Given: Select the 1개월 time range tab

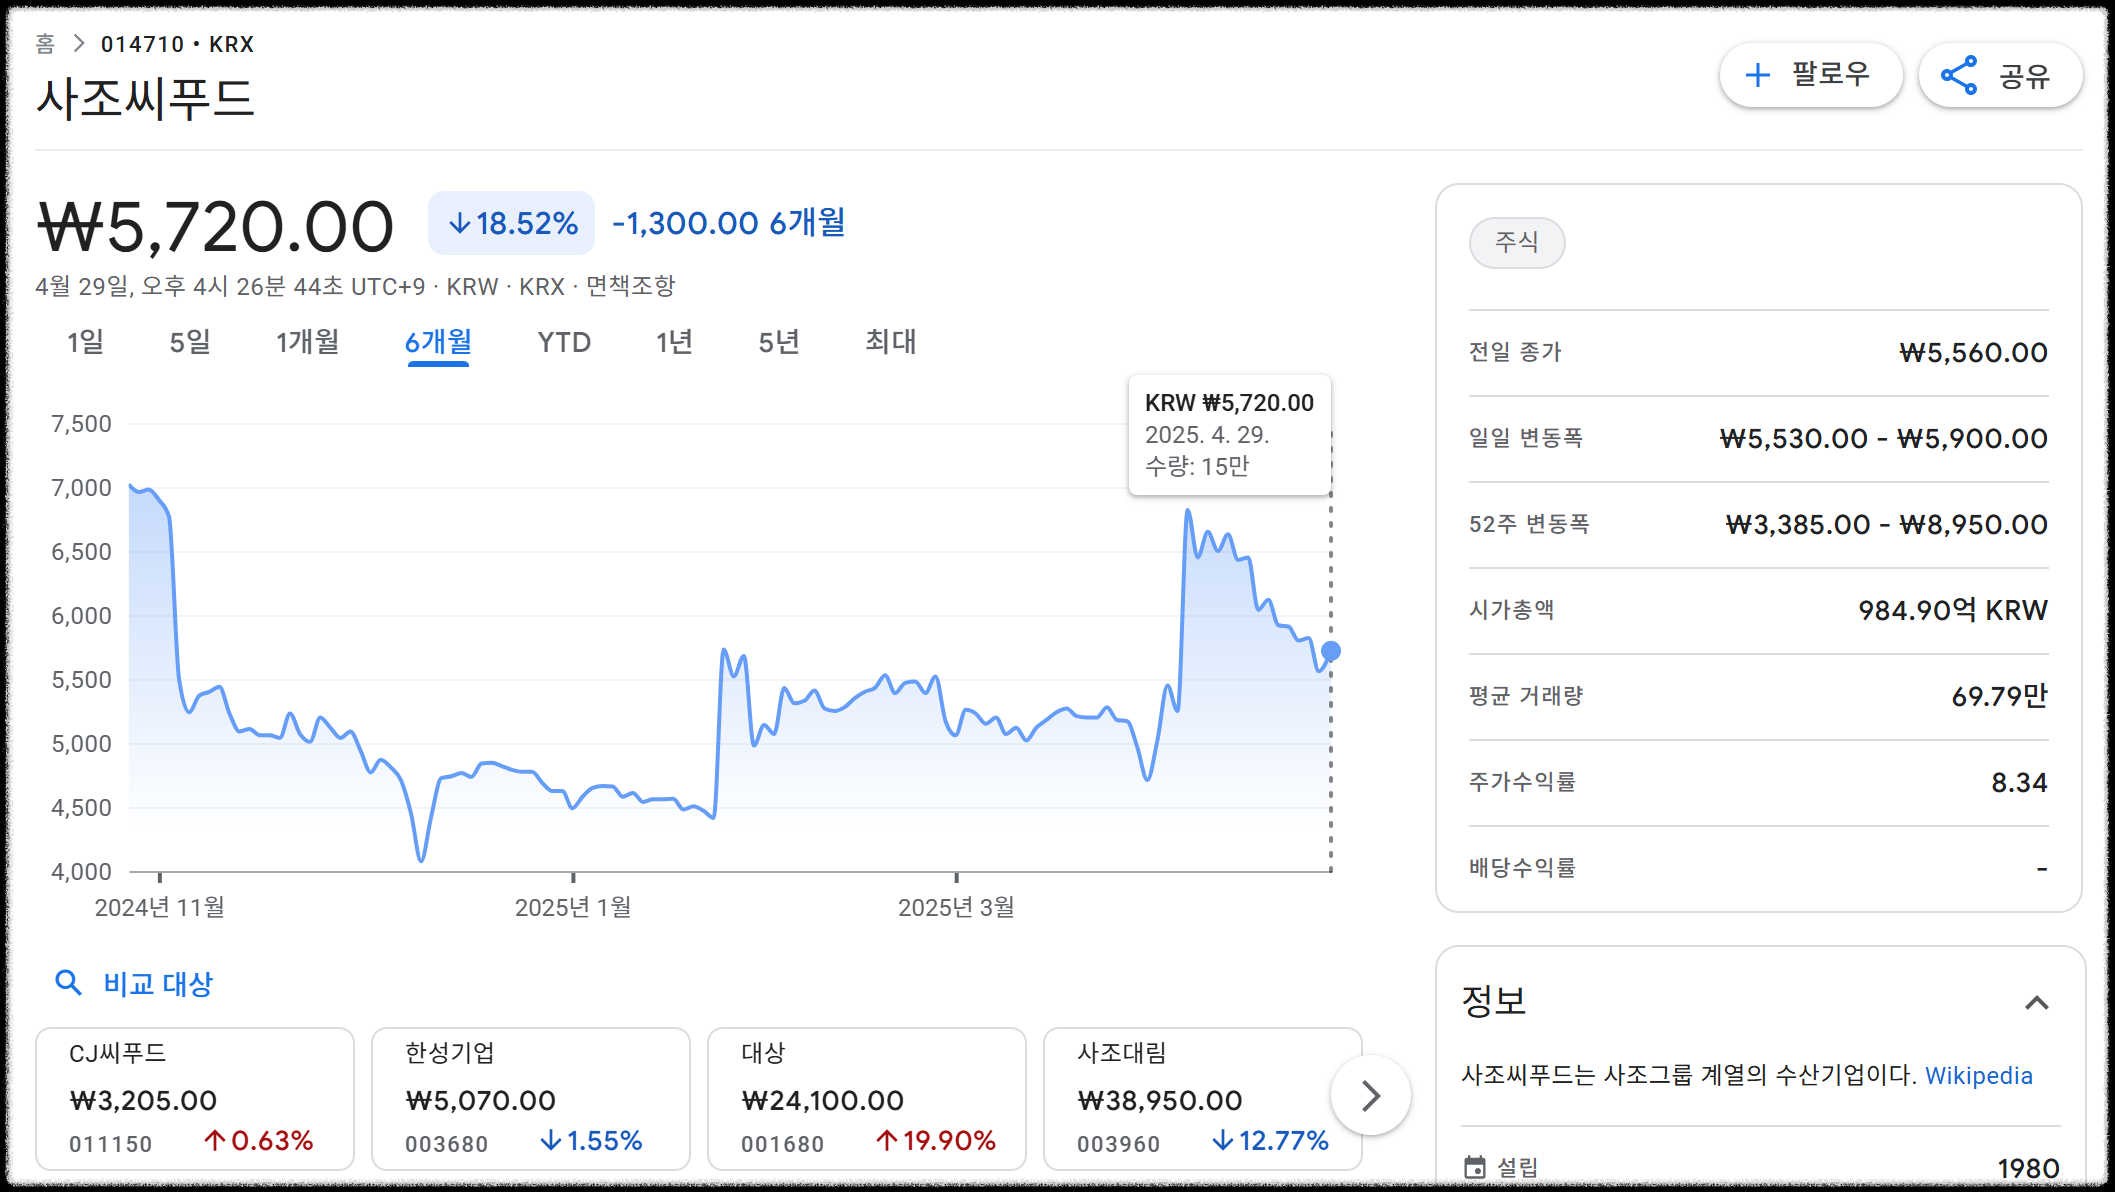Looking at the screenshot, I should [x=307, y=342].
